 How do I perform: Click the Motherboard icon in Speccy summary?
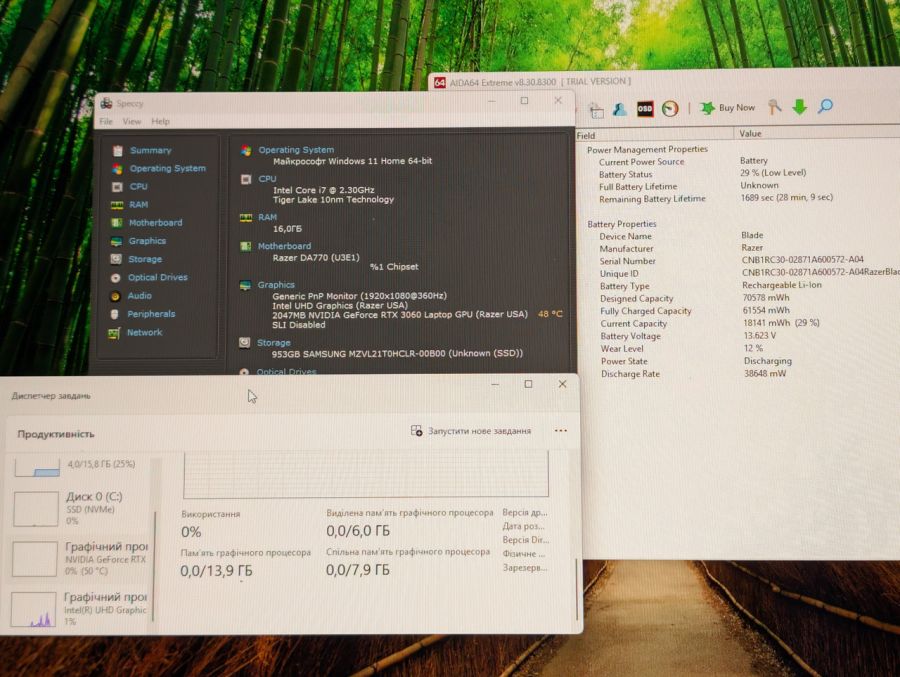click(x=246, y=246)
